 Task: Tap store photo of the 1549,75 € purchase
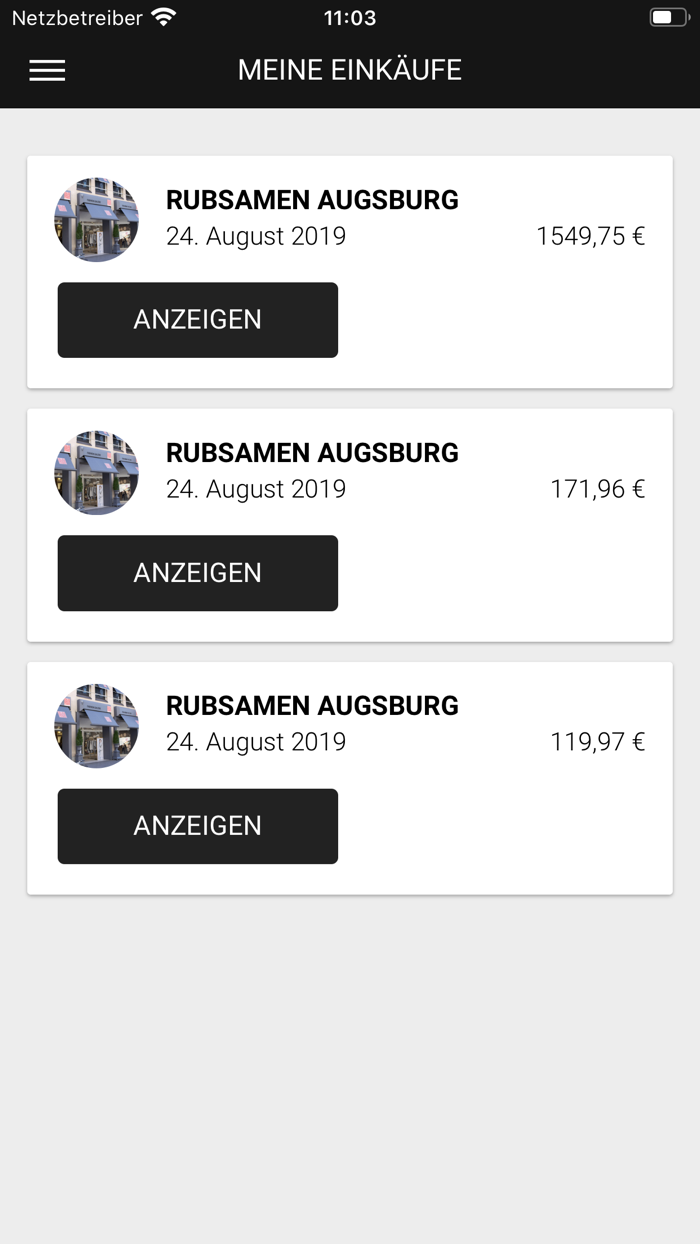tap(96, 220)
